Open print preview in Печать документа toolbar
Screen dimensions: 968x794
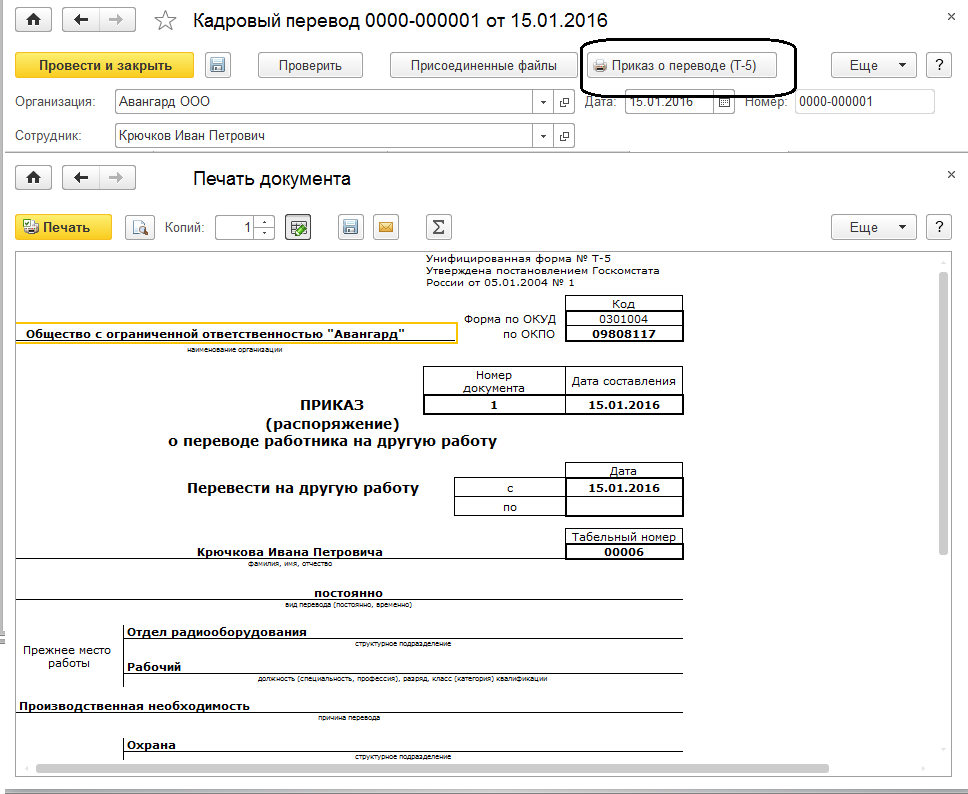pos(140,227)
